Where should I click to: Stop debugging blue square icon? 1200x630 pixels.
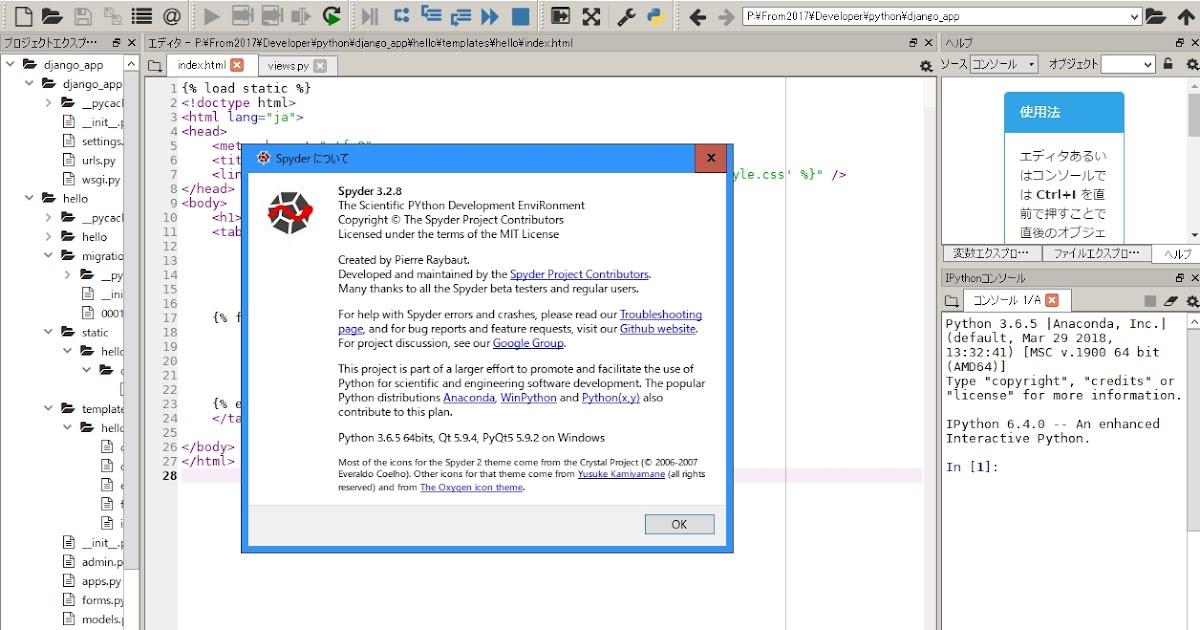520,16
